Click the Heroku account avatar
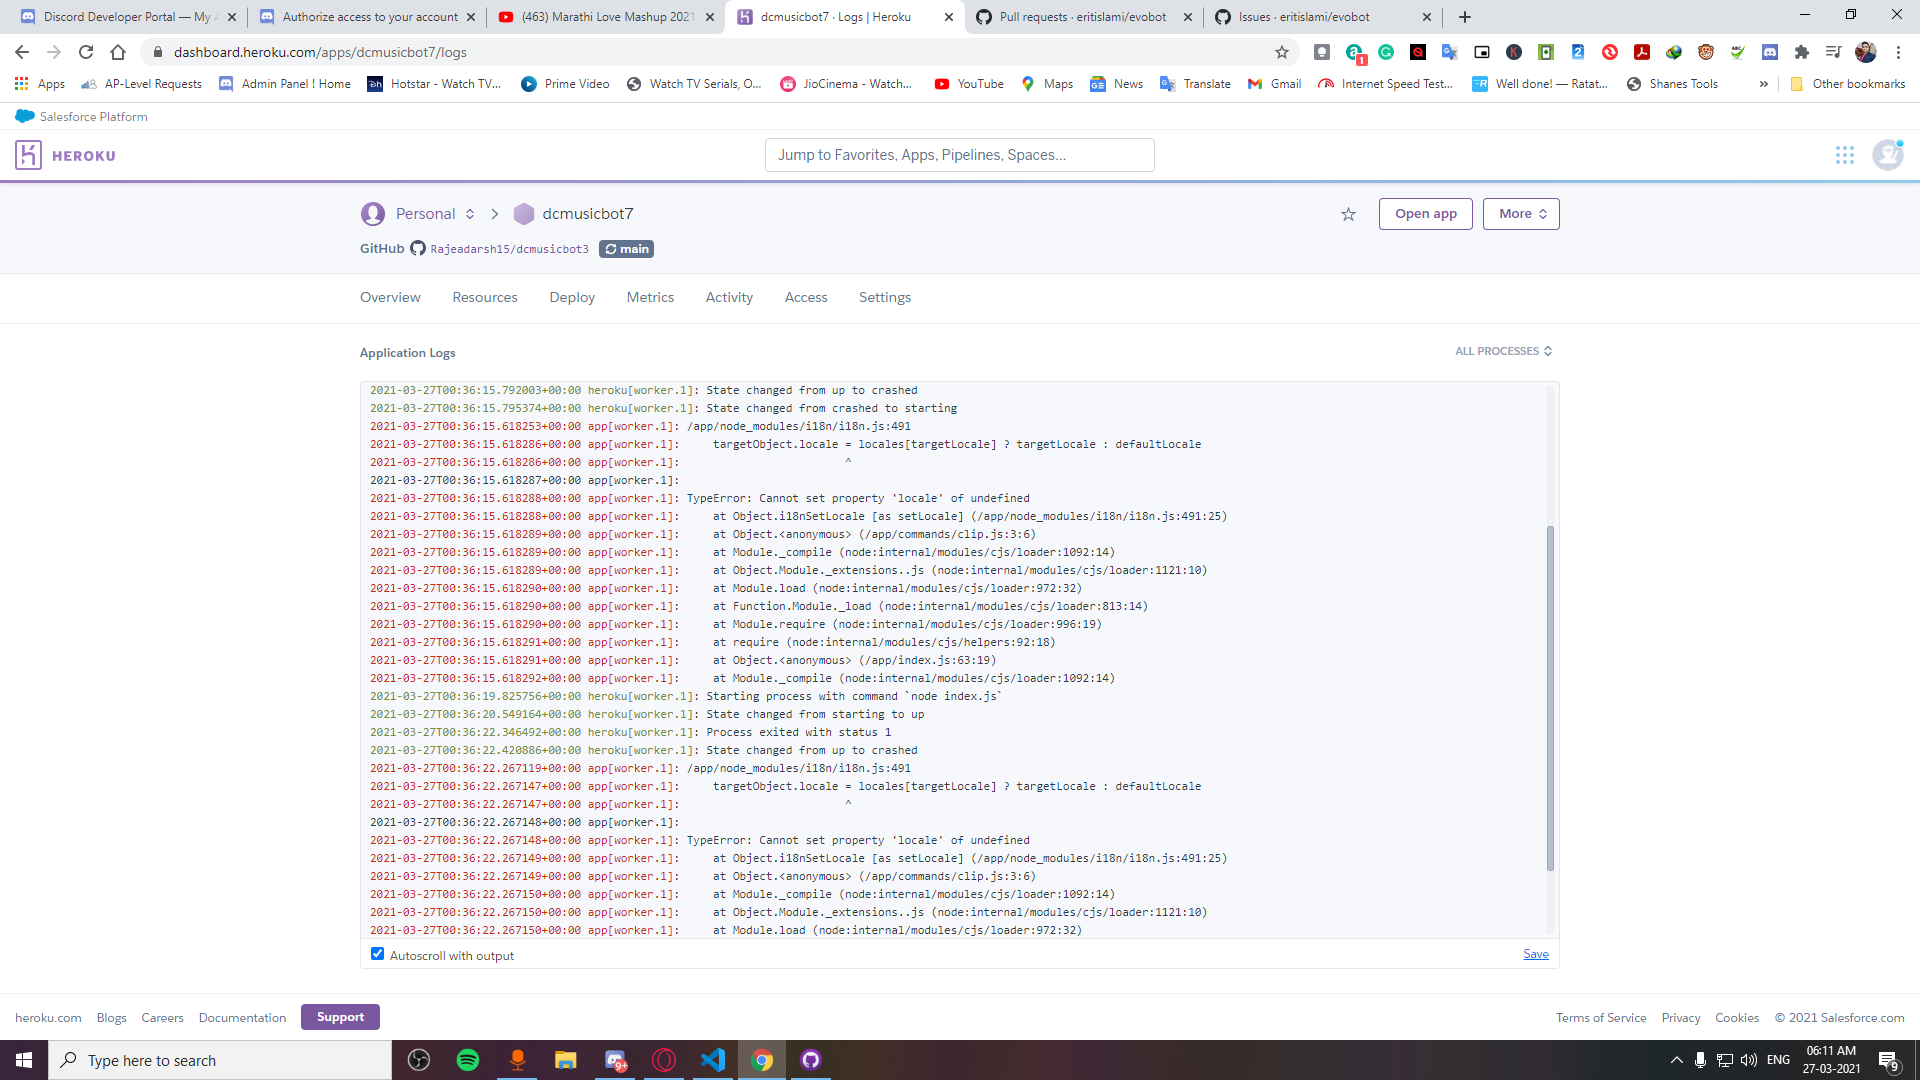 point(1888,155)
